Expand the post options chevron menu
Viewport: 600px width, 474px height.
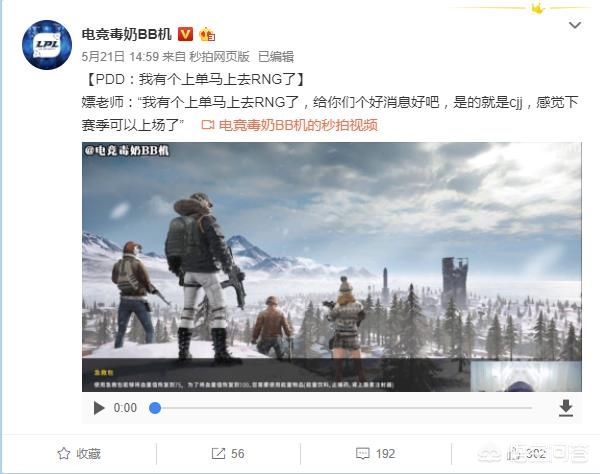pos(575,25)
